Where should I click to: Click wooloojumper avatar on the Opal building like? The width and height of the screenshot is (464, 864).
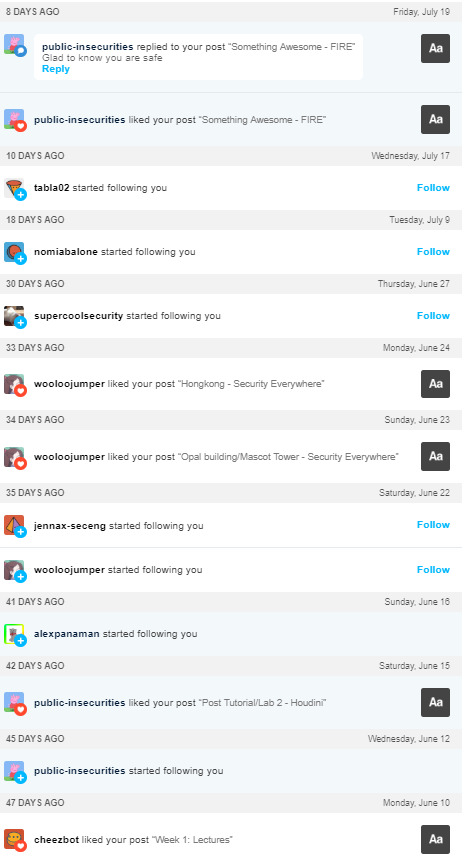coord(14,457)
